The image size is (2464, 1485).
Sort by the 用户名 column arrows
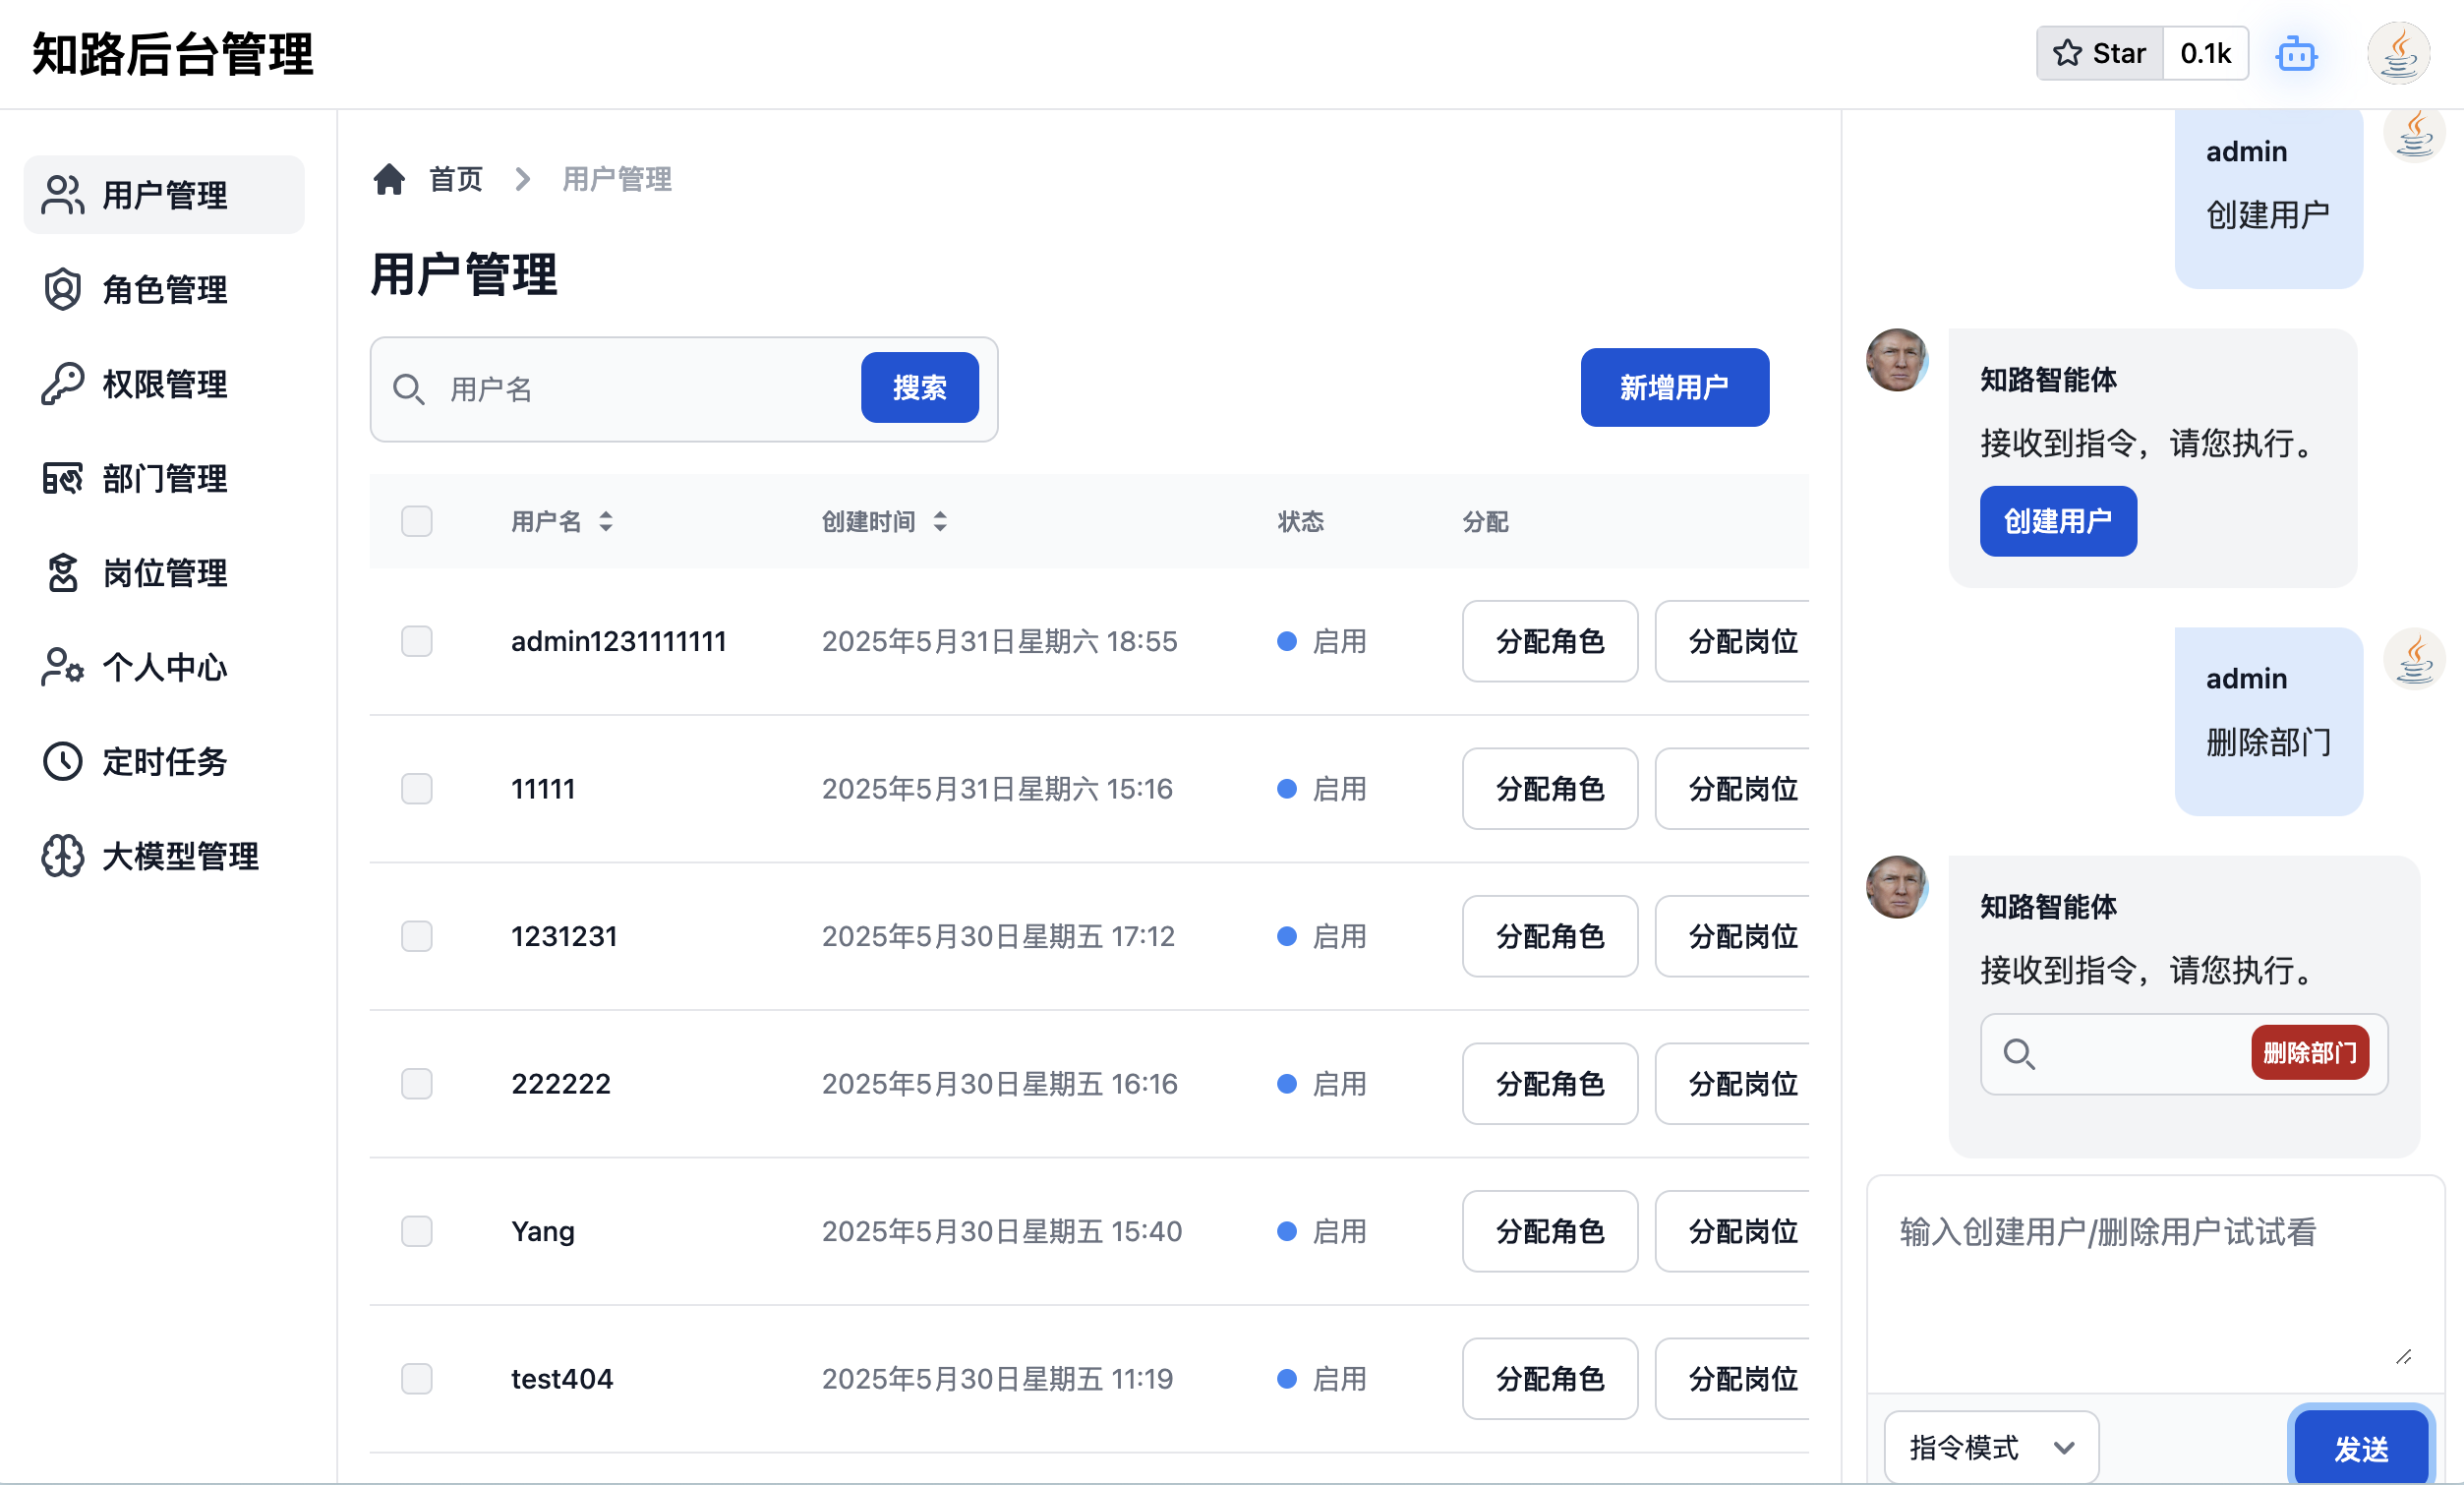click(x=606, y=521)
